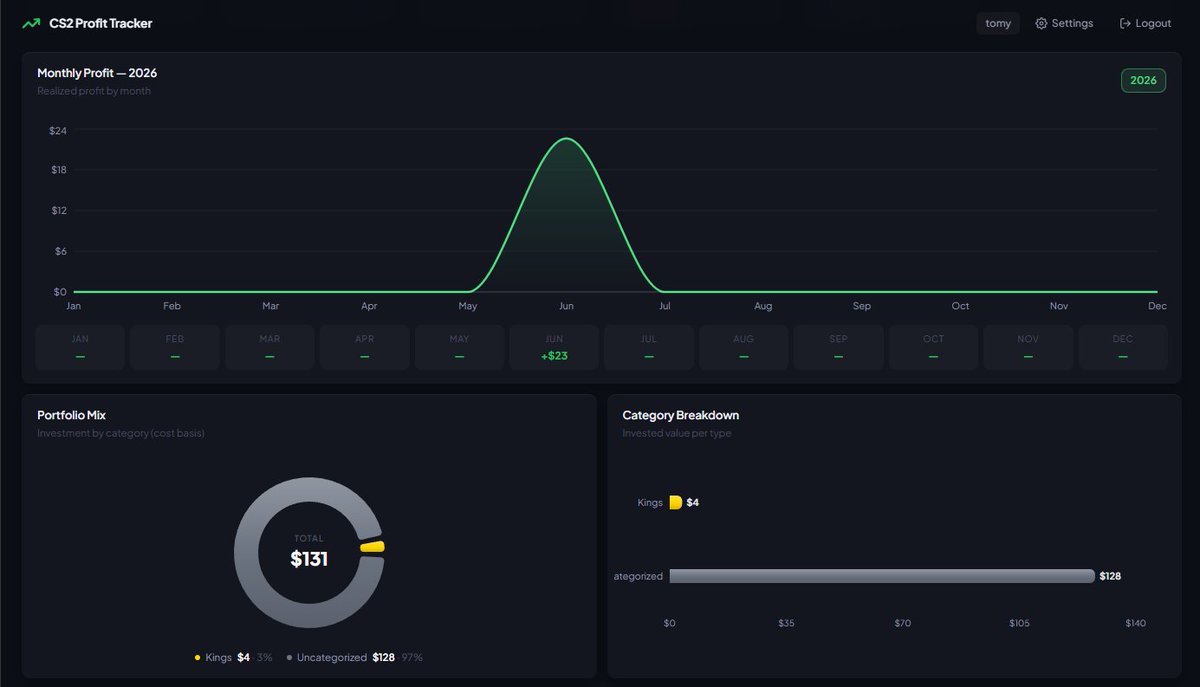Click the 97% legend percentage
The width and height of the screenshot is (1200, 687).
[412, 658]
